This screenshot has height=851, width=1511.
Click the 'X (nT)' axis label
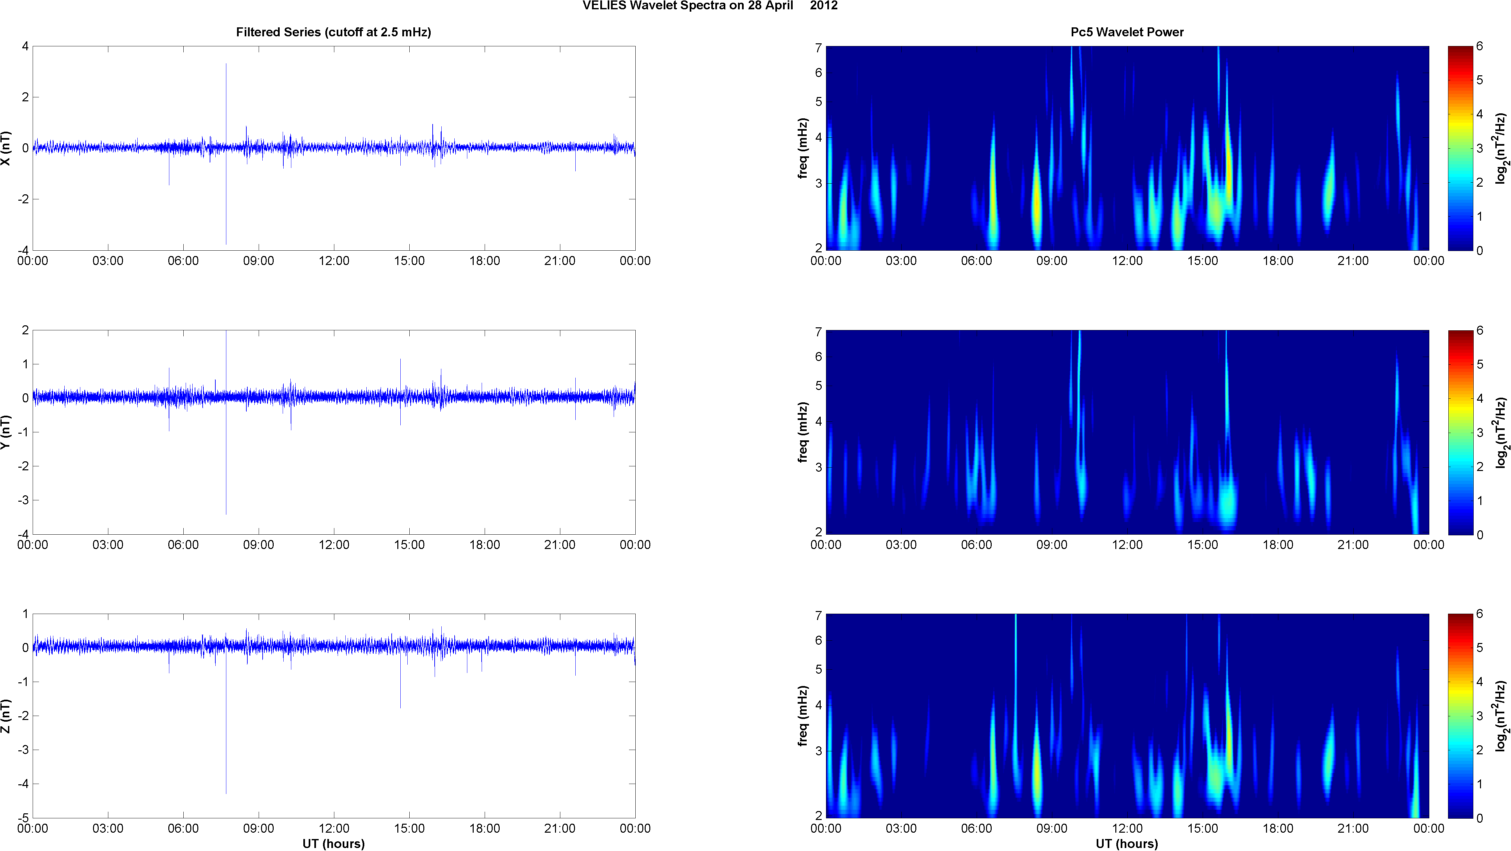[x=7, y=148]
